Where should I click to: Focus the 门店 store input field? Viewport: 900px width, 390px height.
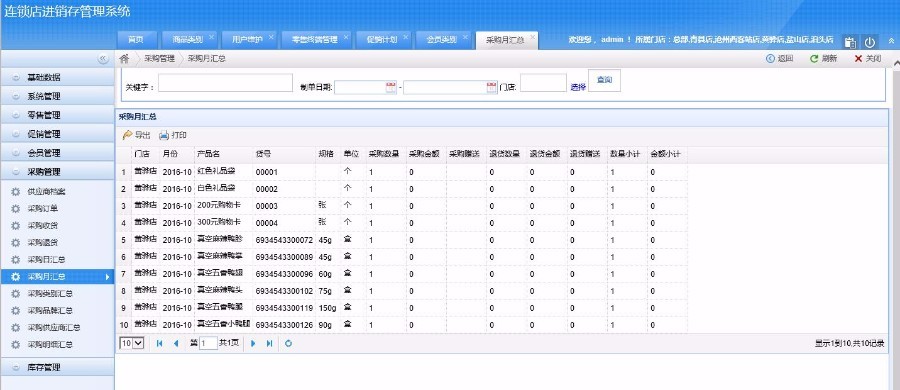click(544, 83)
